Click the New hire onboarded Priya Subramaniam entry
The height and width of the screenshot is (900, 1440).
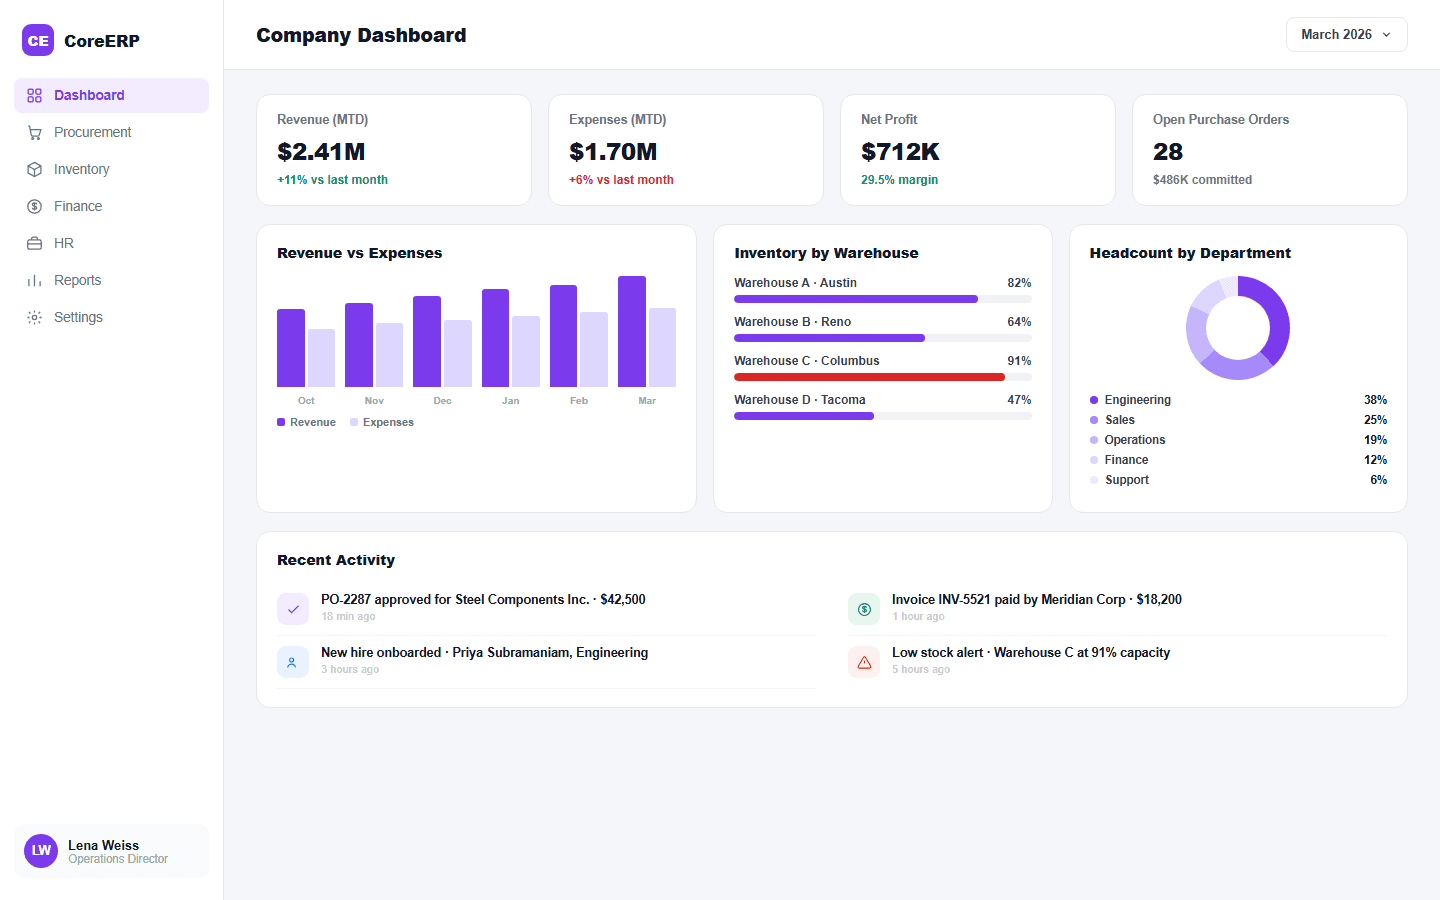pos(546,661)
